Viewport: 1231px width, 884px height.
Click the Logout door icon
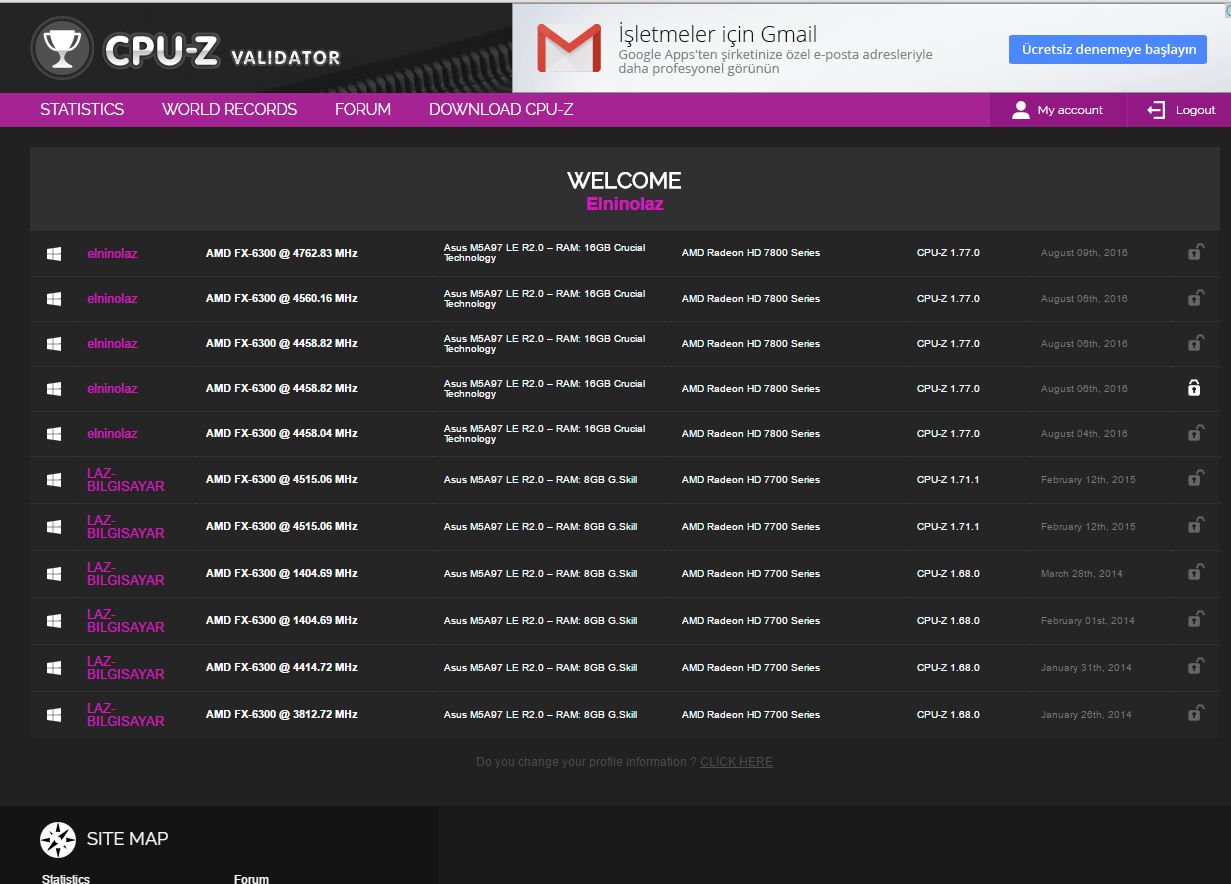tap(1157, 110)
